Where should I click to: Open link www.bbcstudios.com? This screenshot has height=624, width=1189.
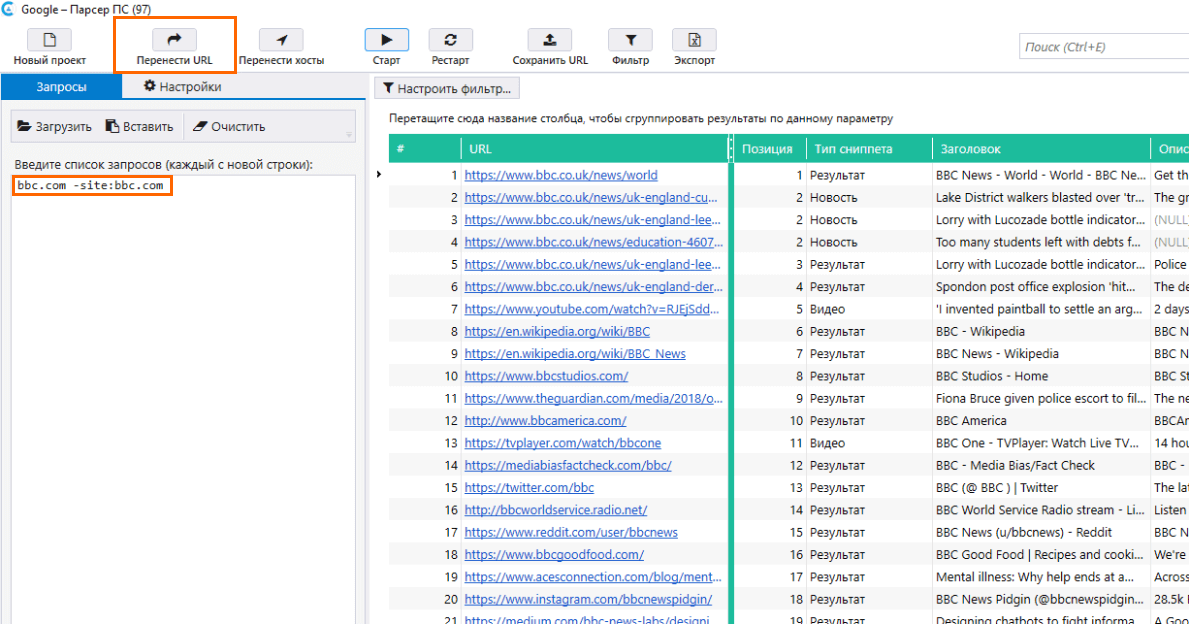point(546,376)
